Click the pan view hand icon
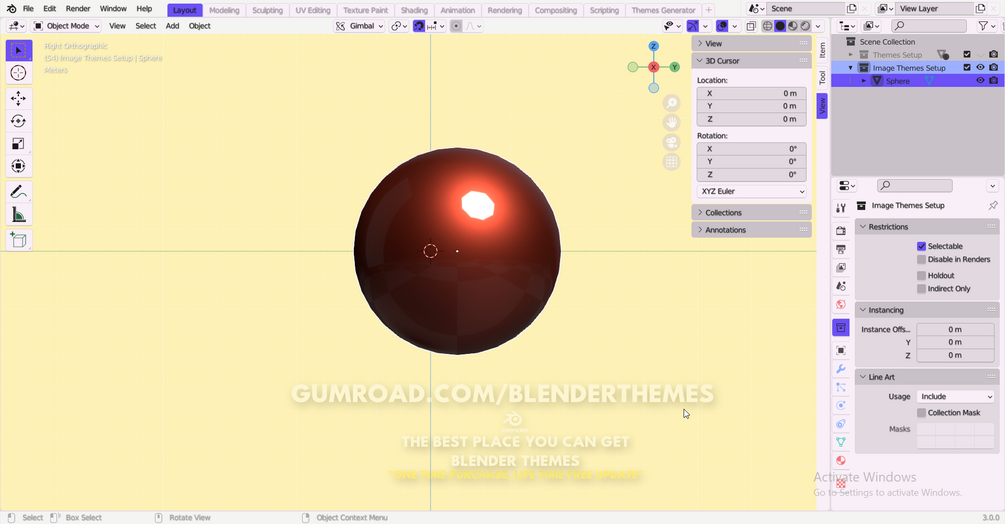1005x524 pixels. point(671,122)
